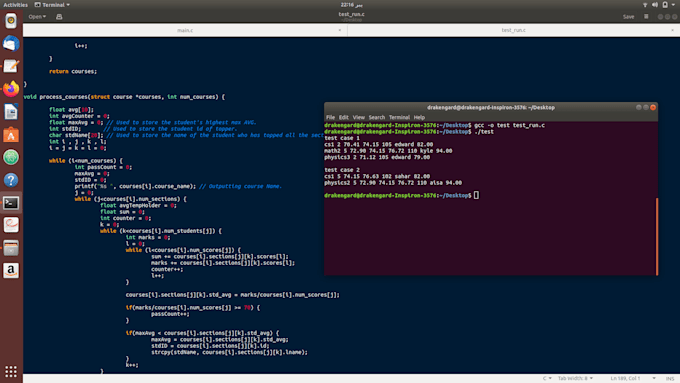Click the 'counter++;' code line
Screen dimensions: 680x383
(167, 269)
